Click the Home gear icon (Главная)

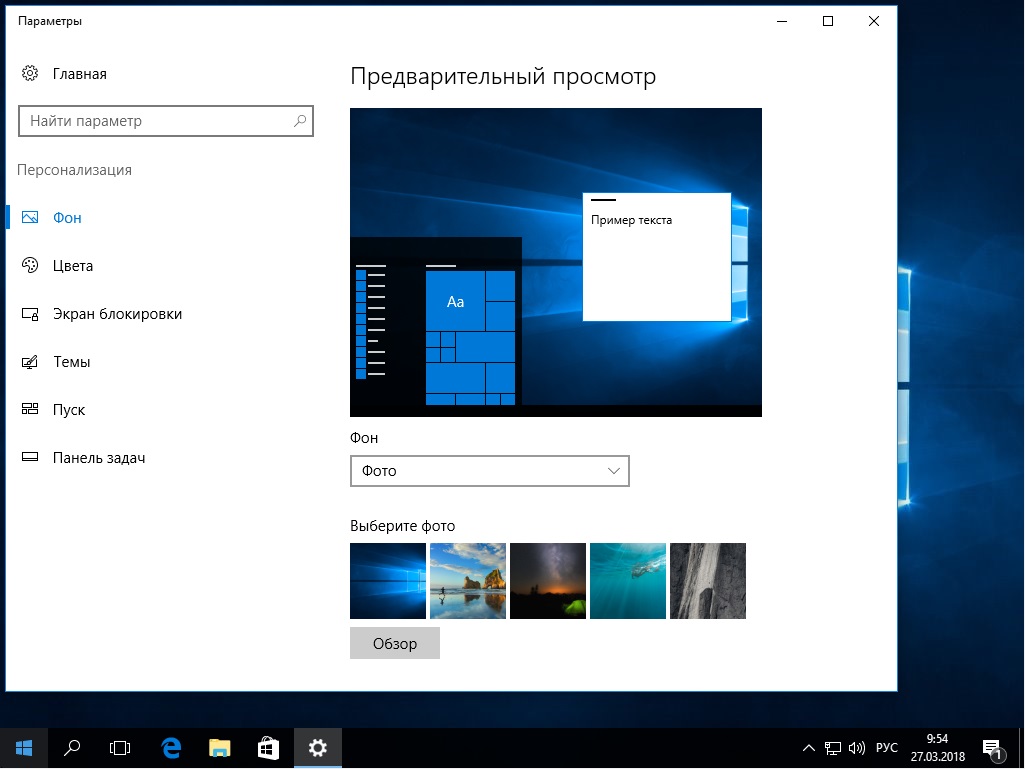pos(30,74)
